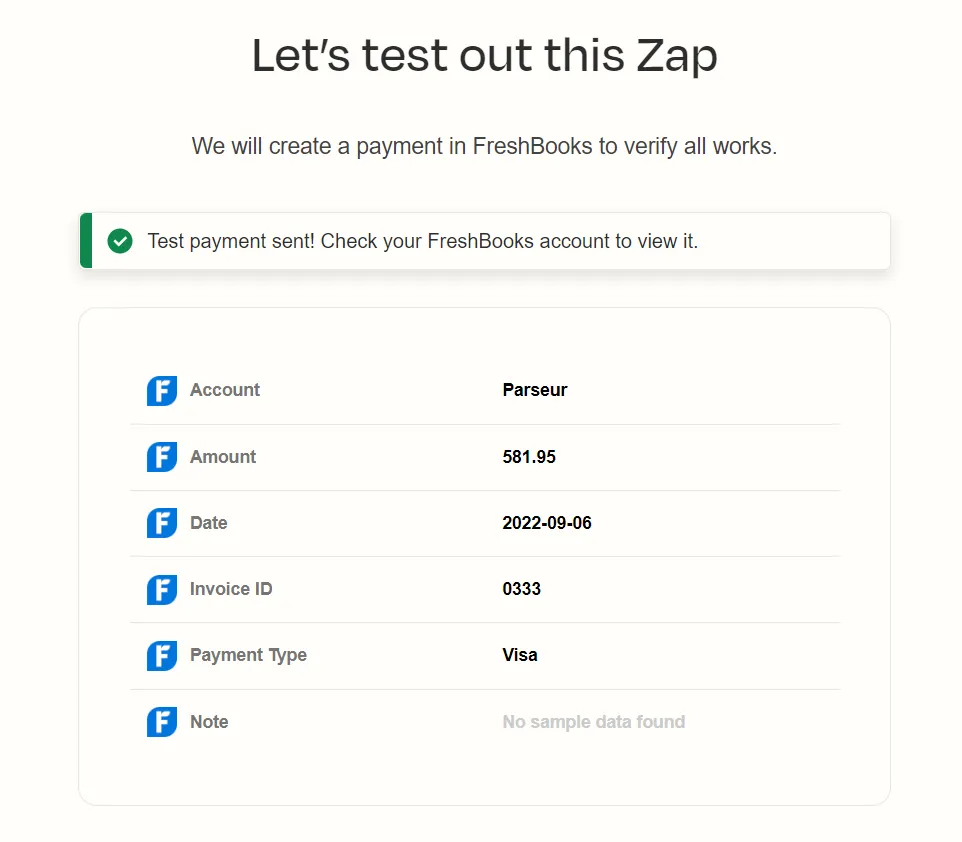Image resolution: width=962 pixels, height=842 pixels.
Task: Click the Date value 2022-09-06
Action: 547,523
